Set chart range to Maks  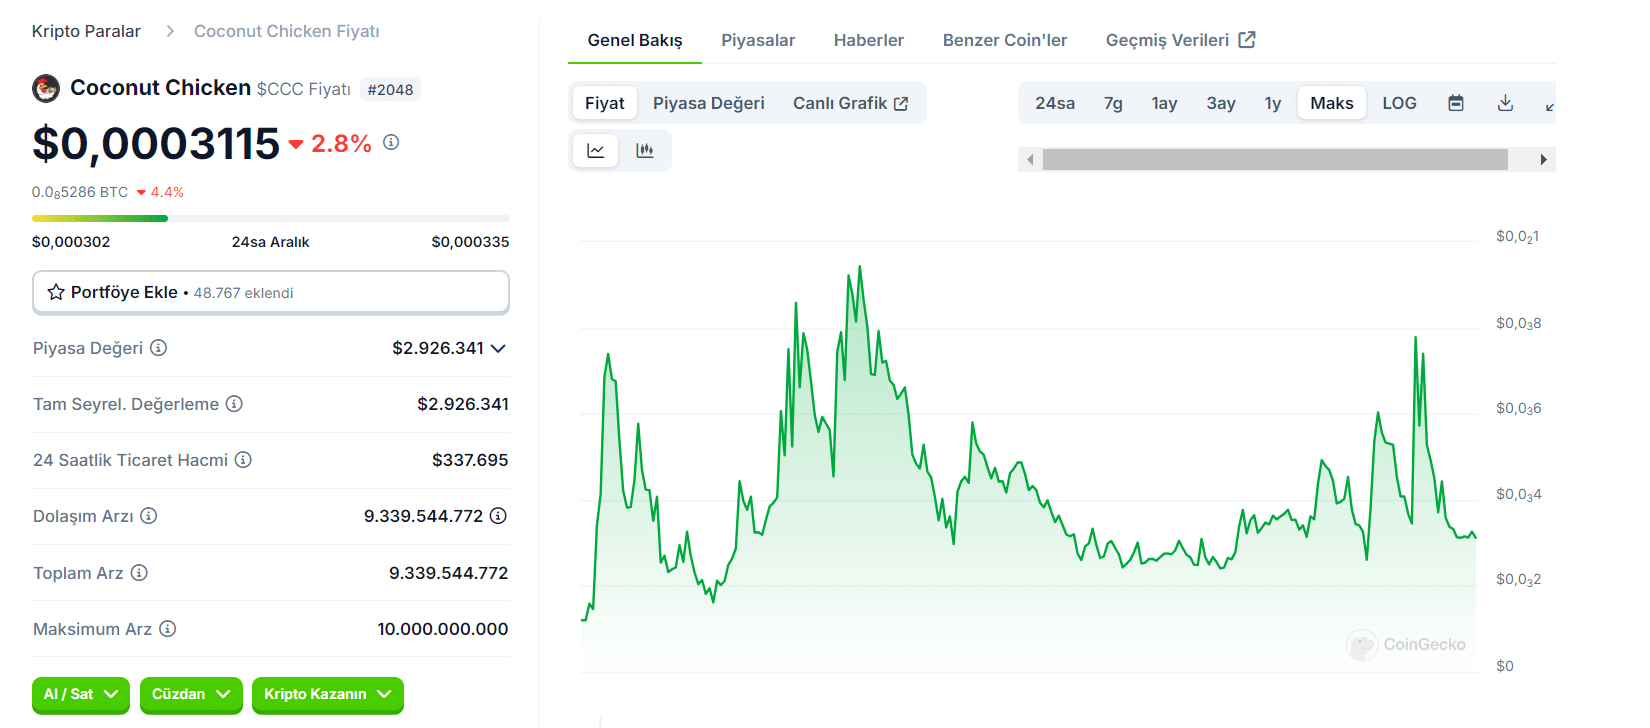pyautogui.click(x=1332, y=103)
